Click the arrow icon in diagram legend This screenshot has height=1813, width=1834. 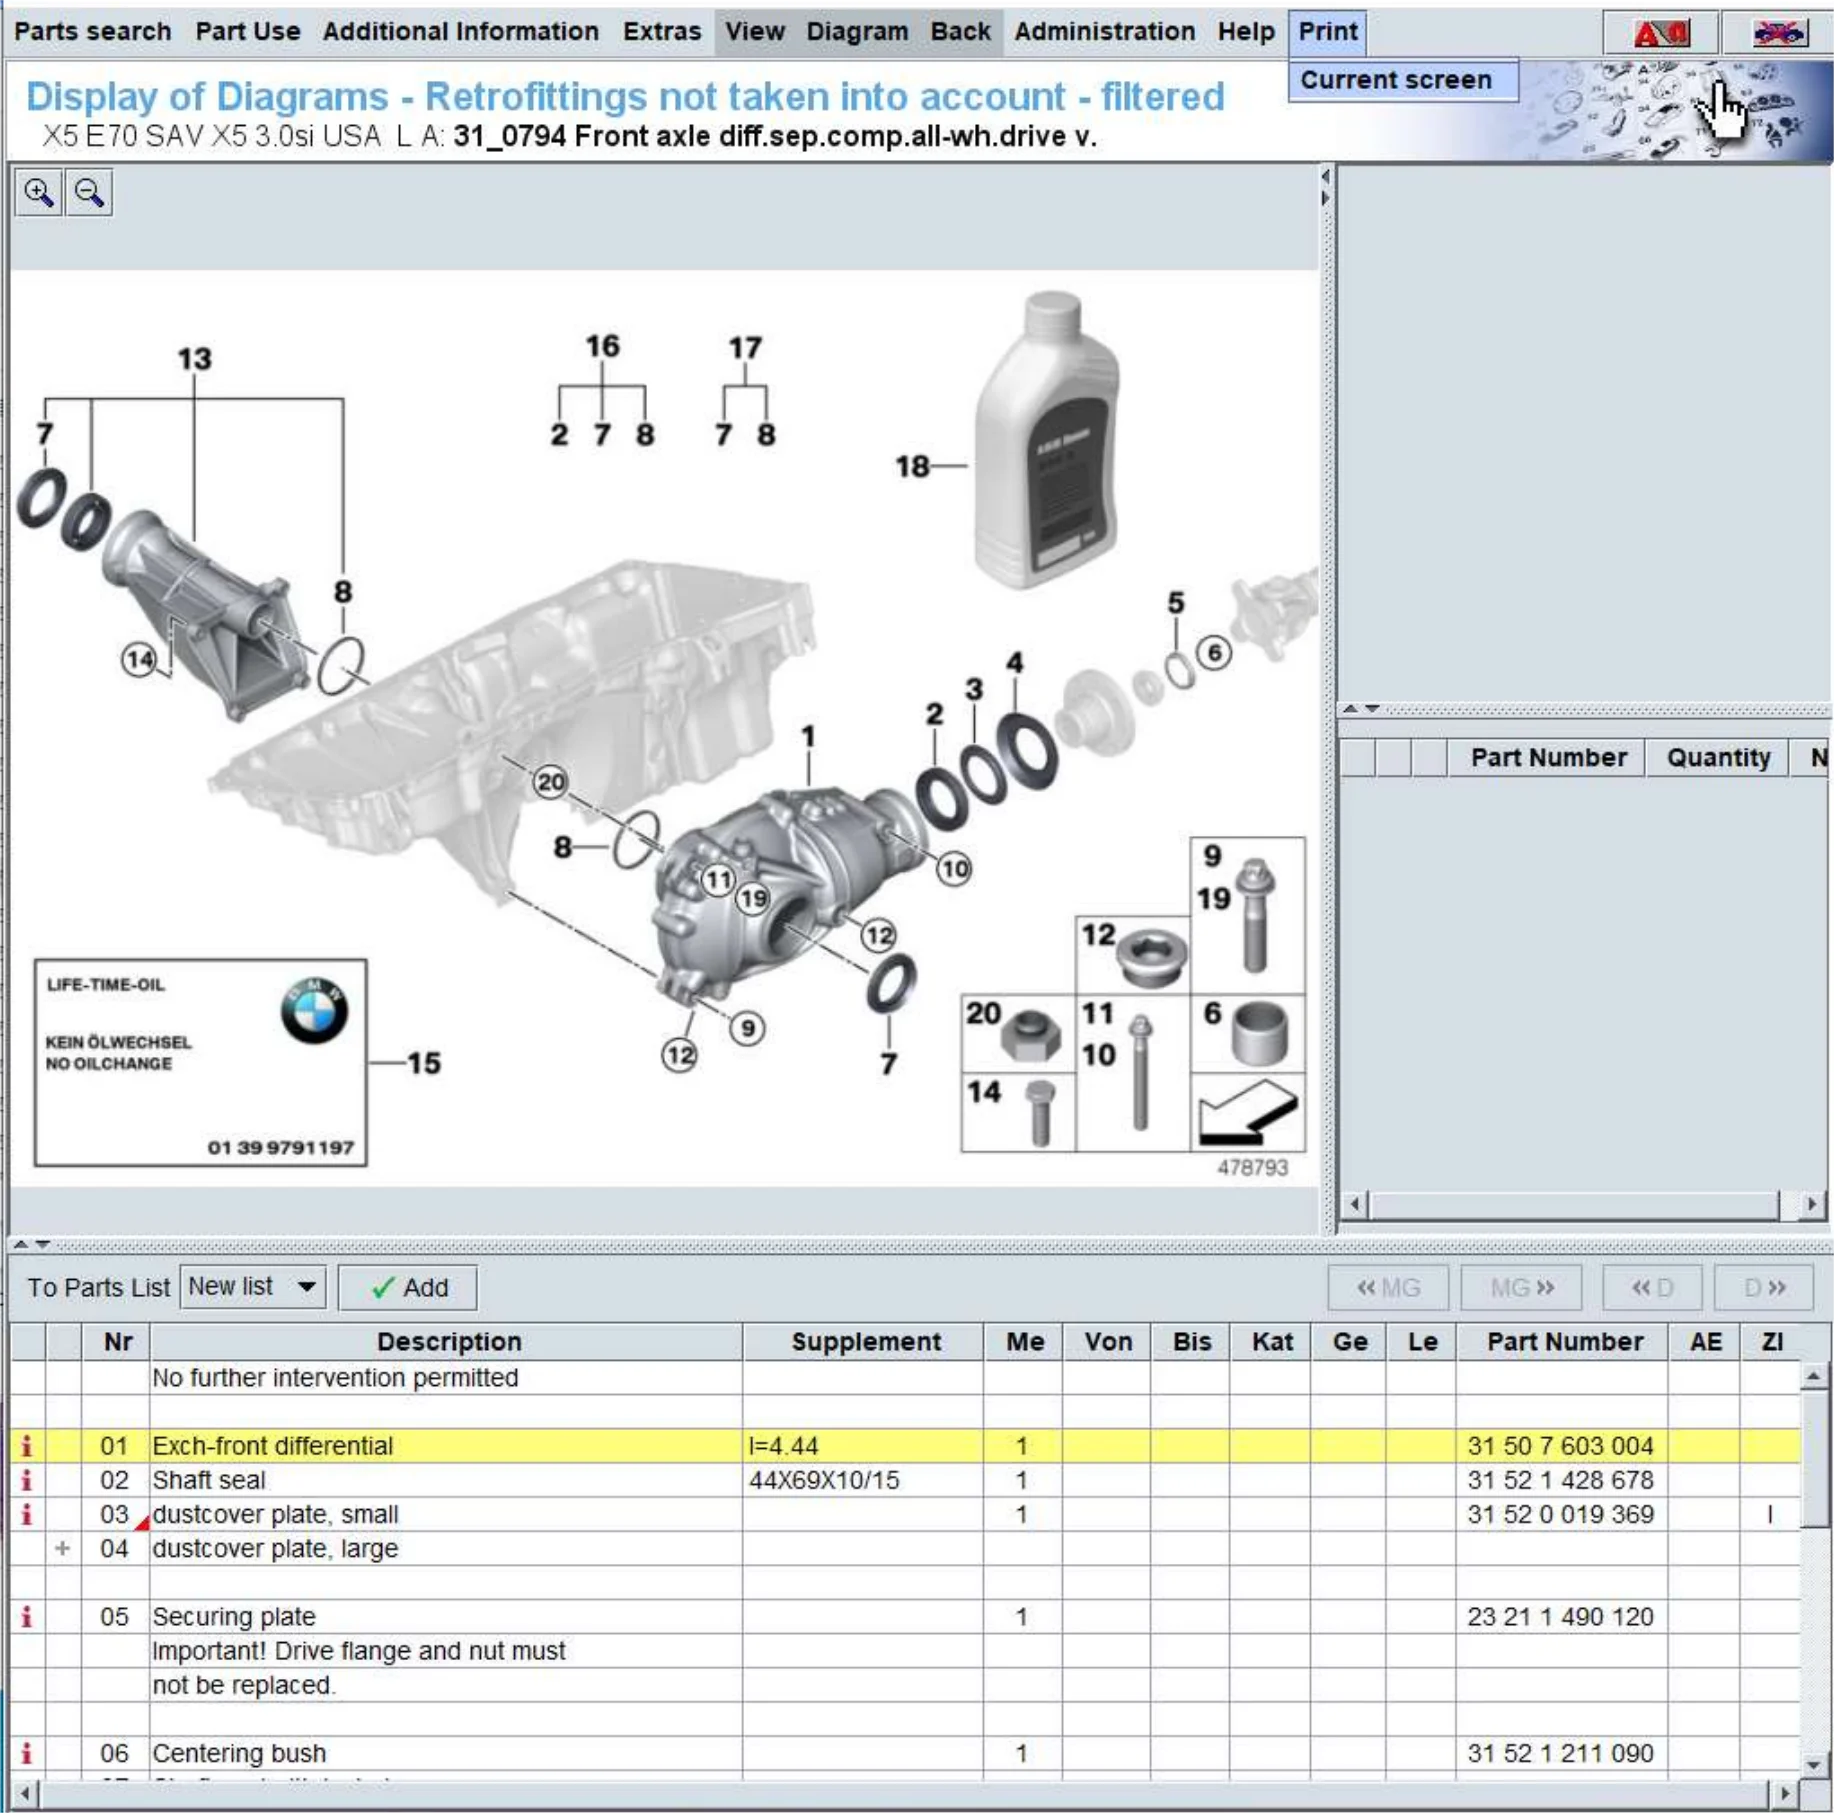point(1247,1112)
